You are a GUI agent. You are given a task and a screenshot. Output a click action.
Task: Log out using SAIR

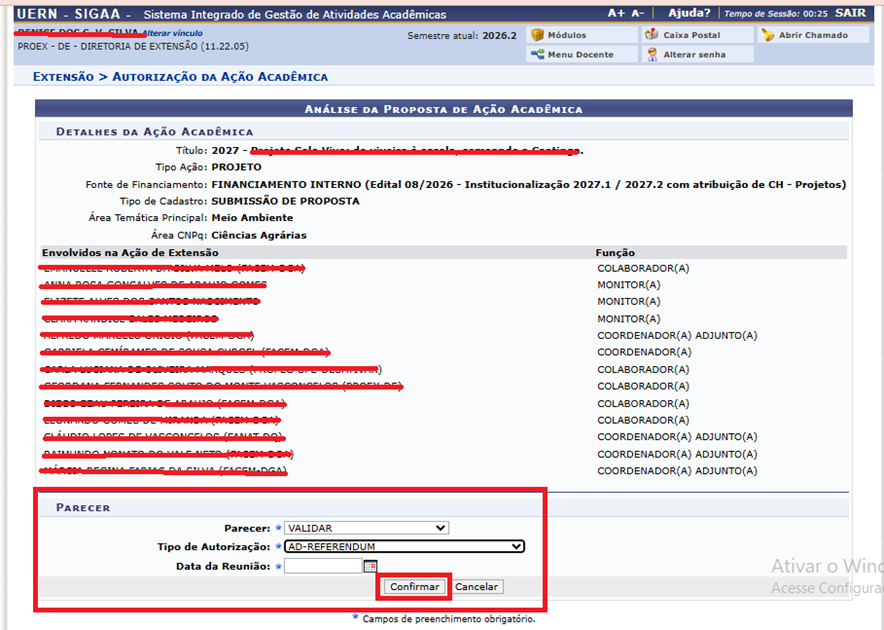(850, 13)
